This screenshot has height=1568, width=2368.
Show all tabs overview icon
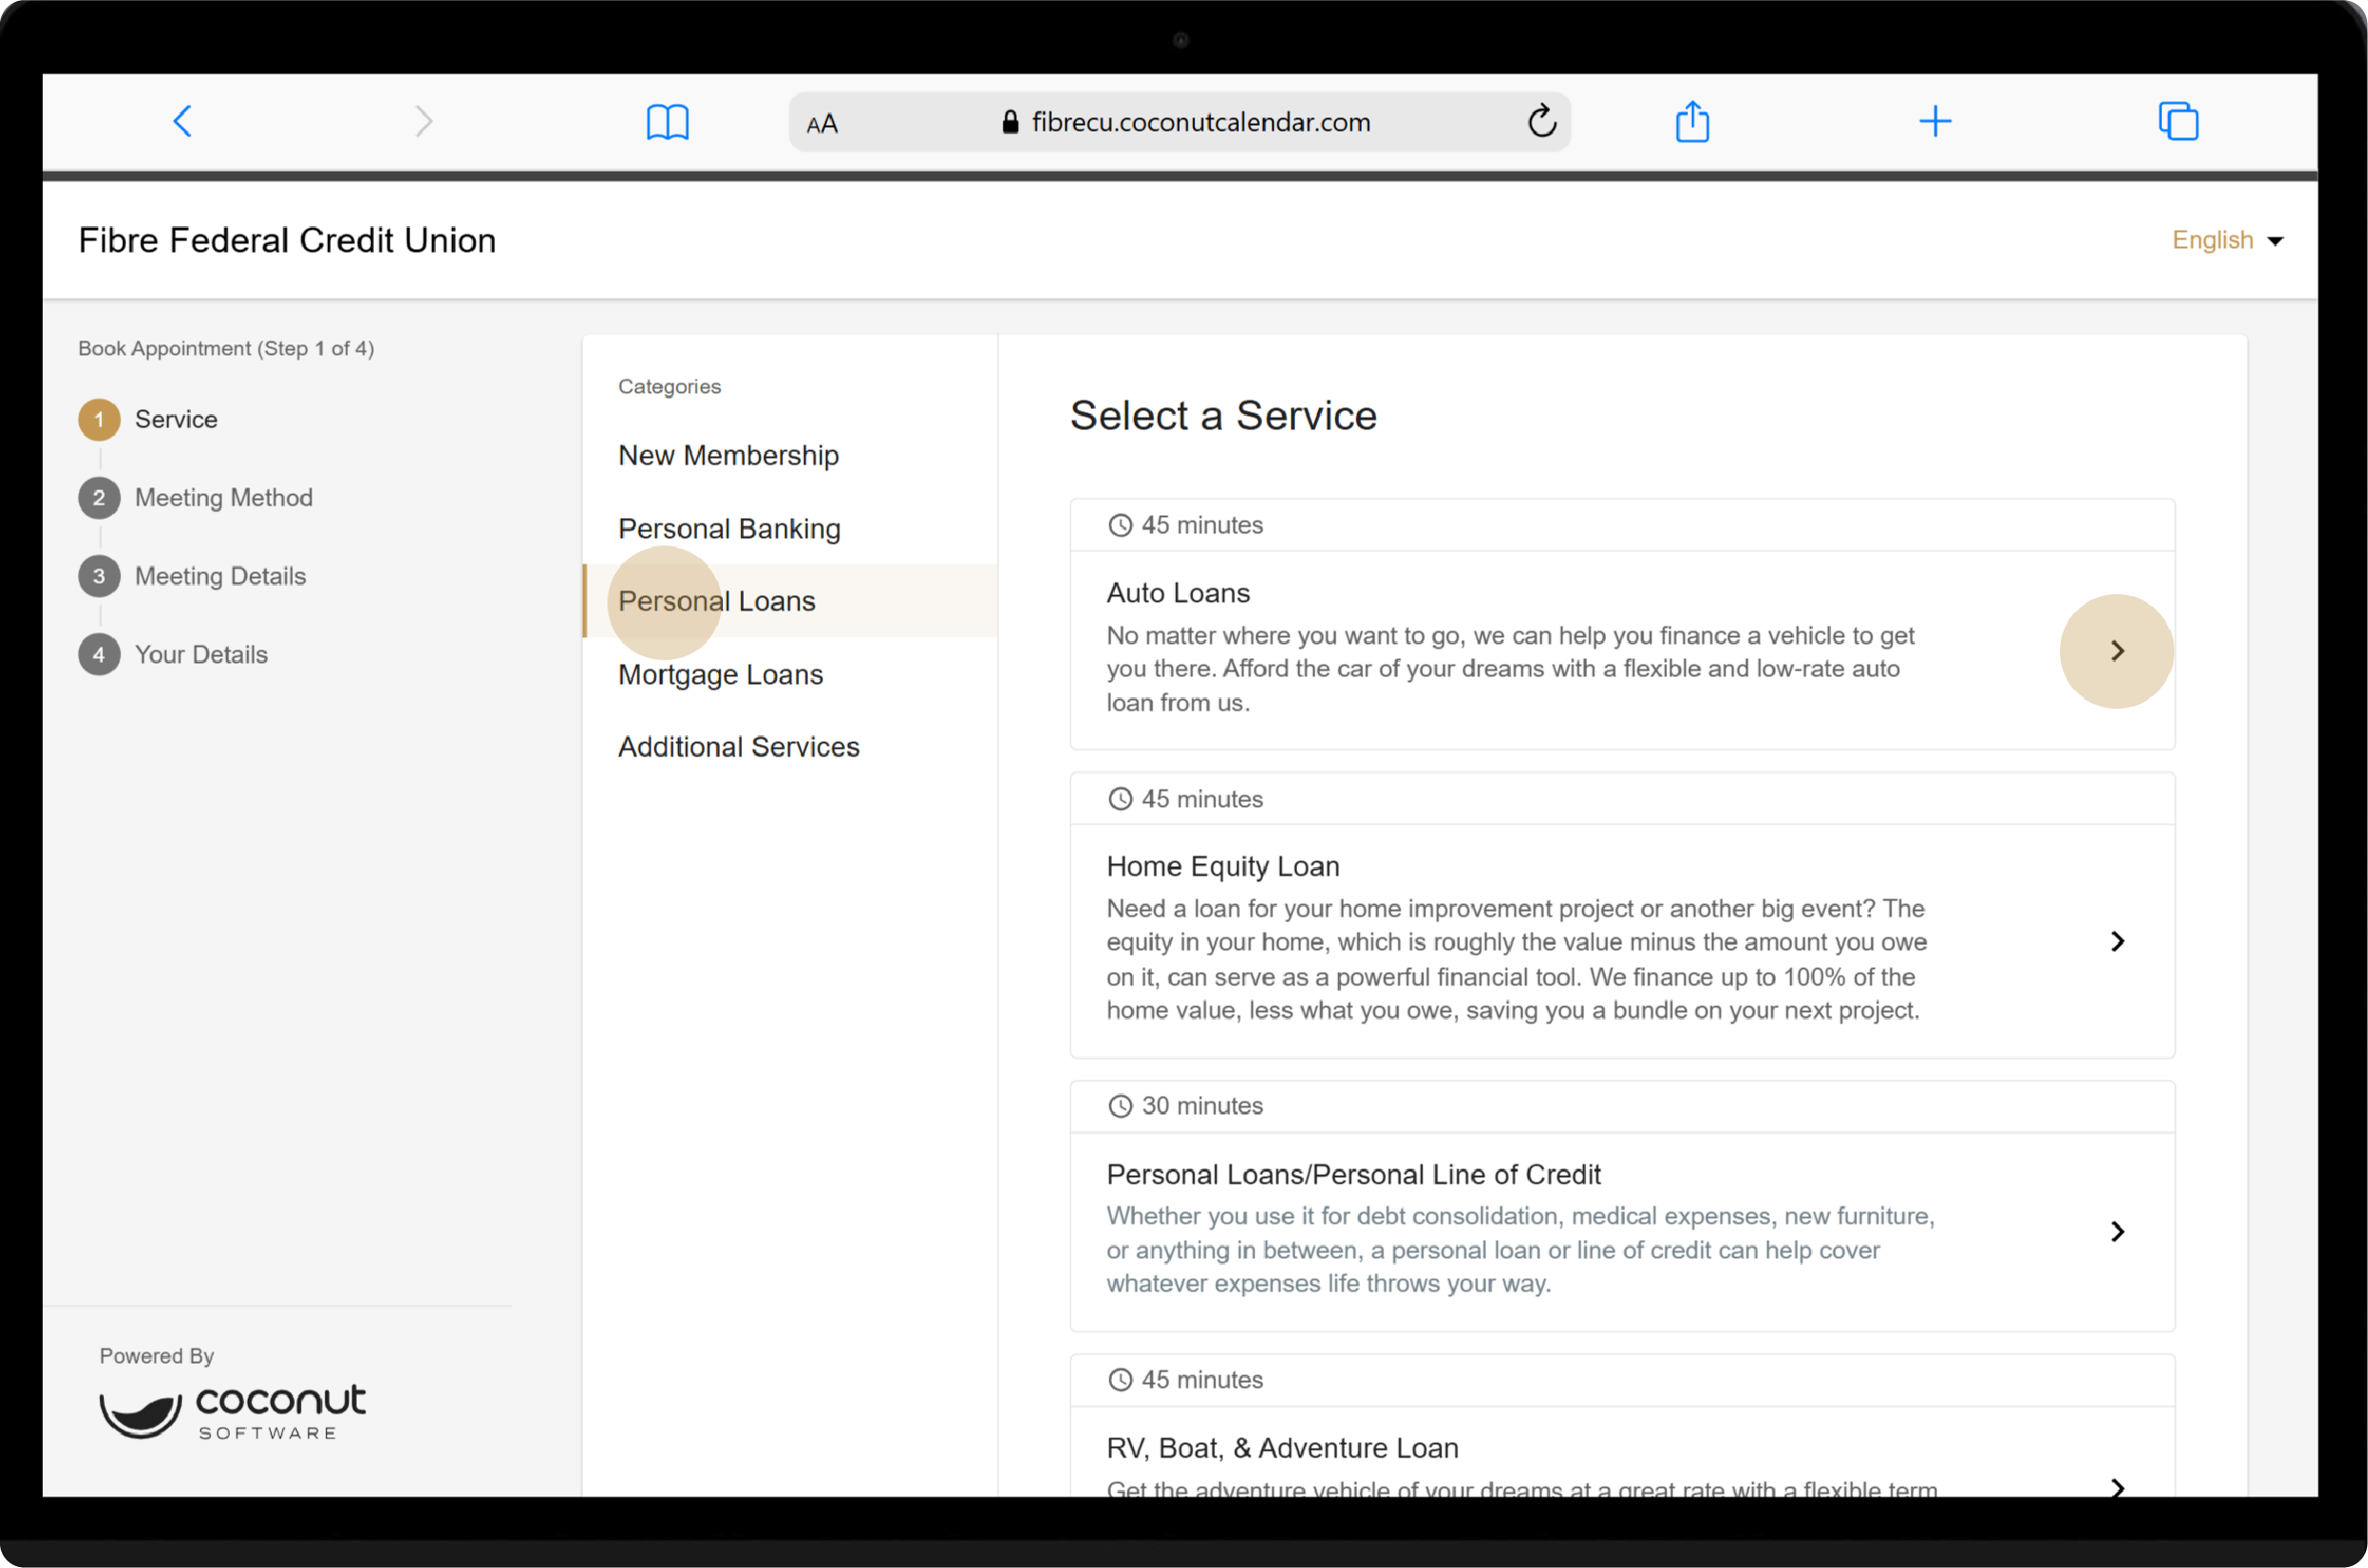[2178, 121]
